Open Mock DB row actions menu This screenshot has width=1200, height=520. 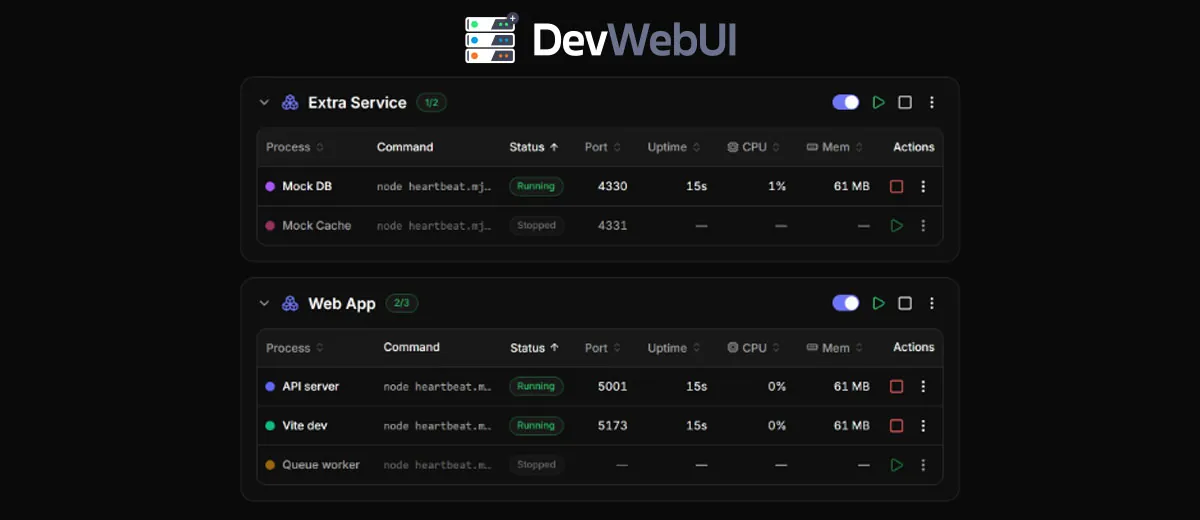tap(923, 186)
